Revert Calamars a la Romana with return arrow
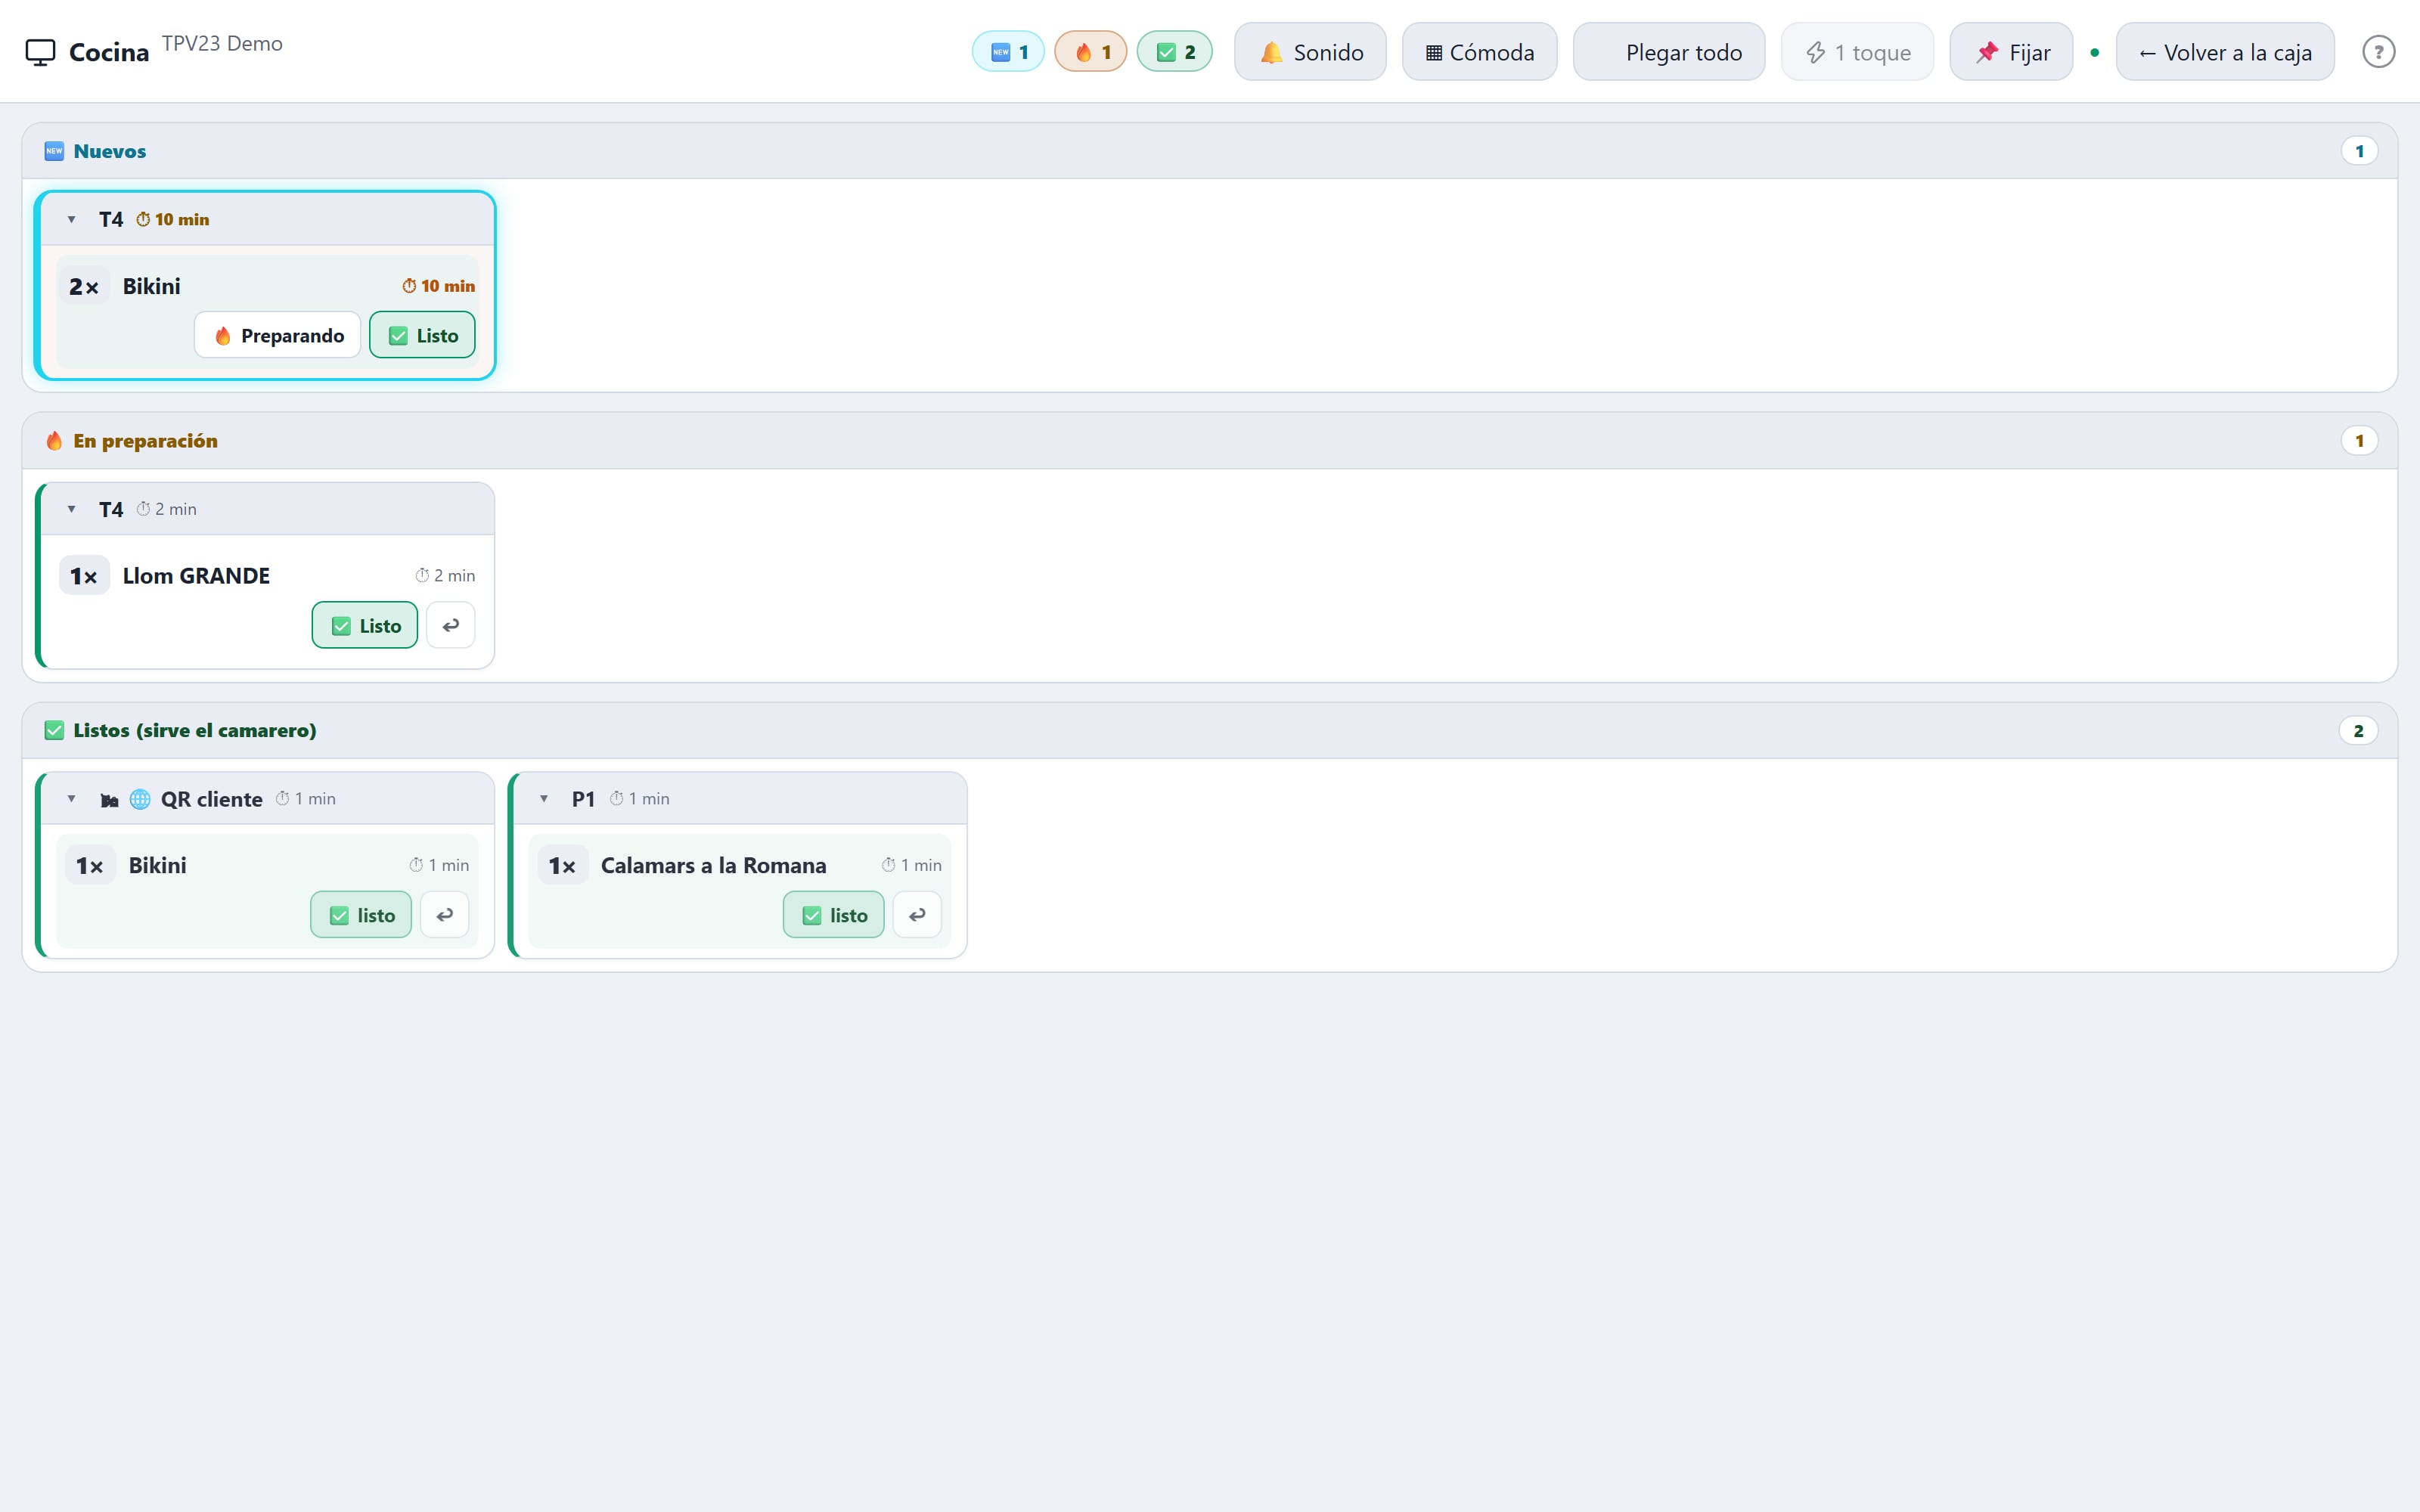2420x1512 pixels. click(917, 915)
